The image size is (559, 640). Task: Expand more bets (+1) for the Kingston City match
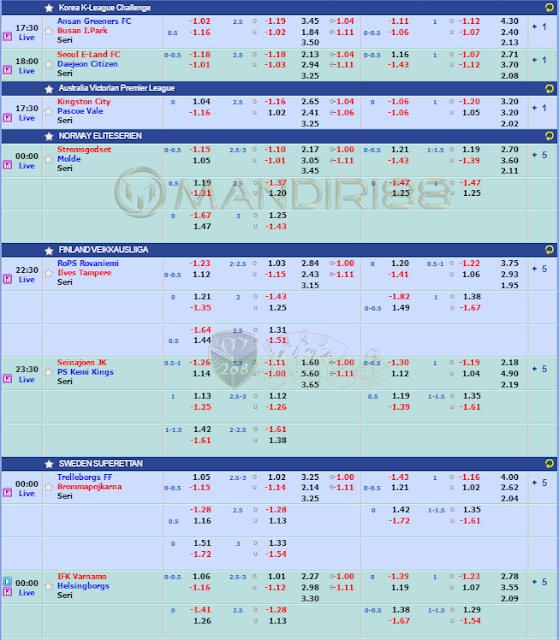coord(539,108)
